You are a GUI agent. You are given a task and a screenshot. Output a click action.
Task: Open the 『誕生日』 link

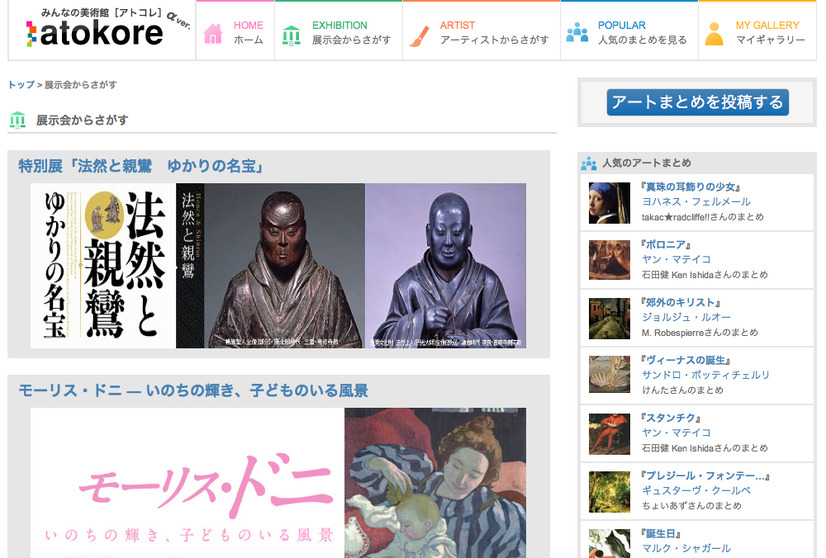661,534
